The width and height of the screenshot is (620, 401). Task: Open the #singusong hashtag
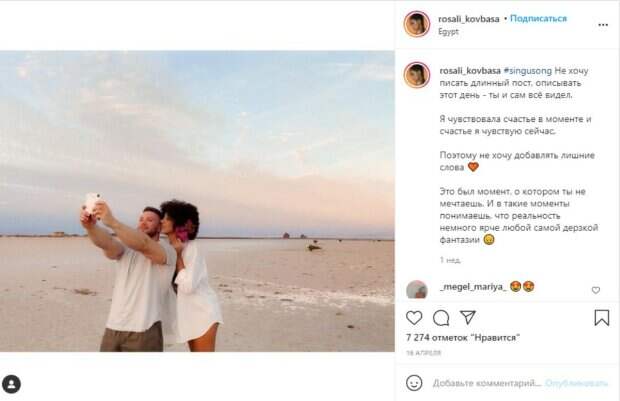(527, 71)
